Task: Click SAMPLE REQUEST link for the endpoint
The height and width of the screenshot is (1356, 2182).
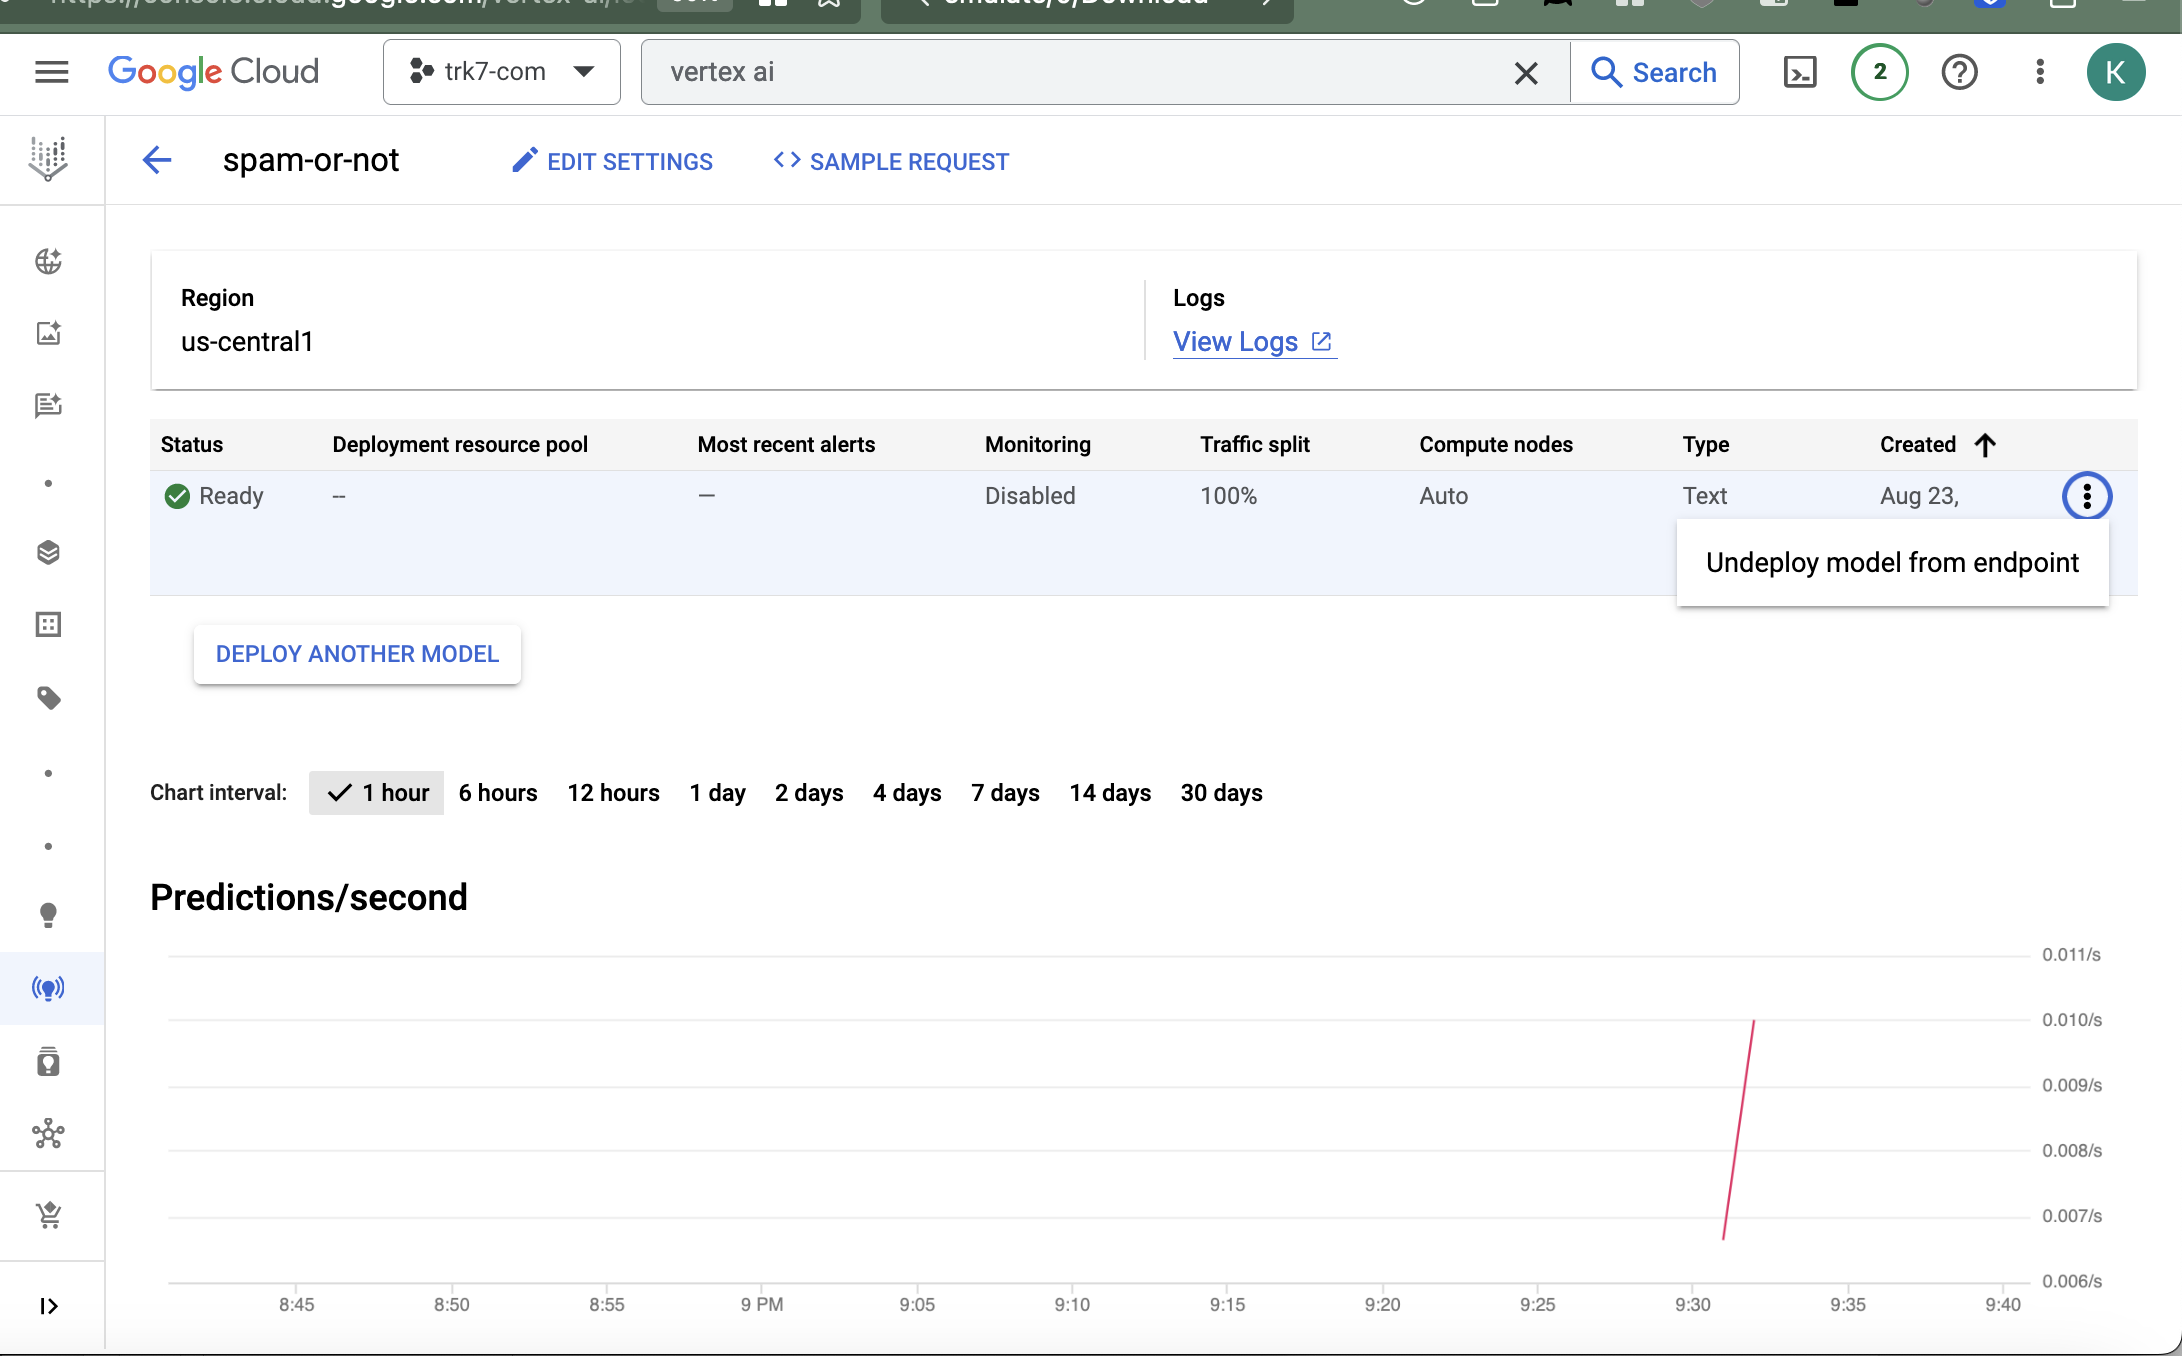Action: click(892, 161)
